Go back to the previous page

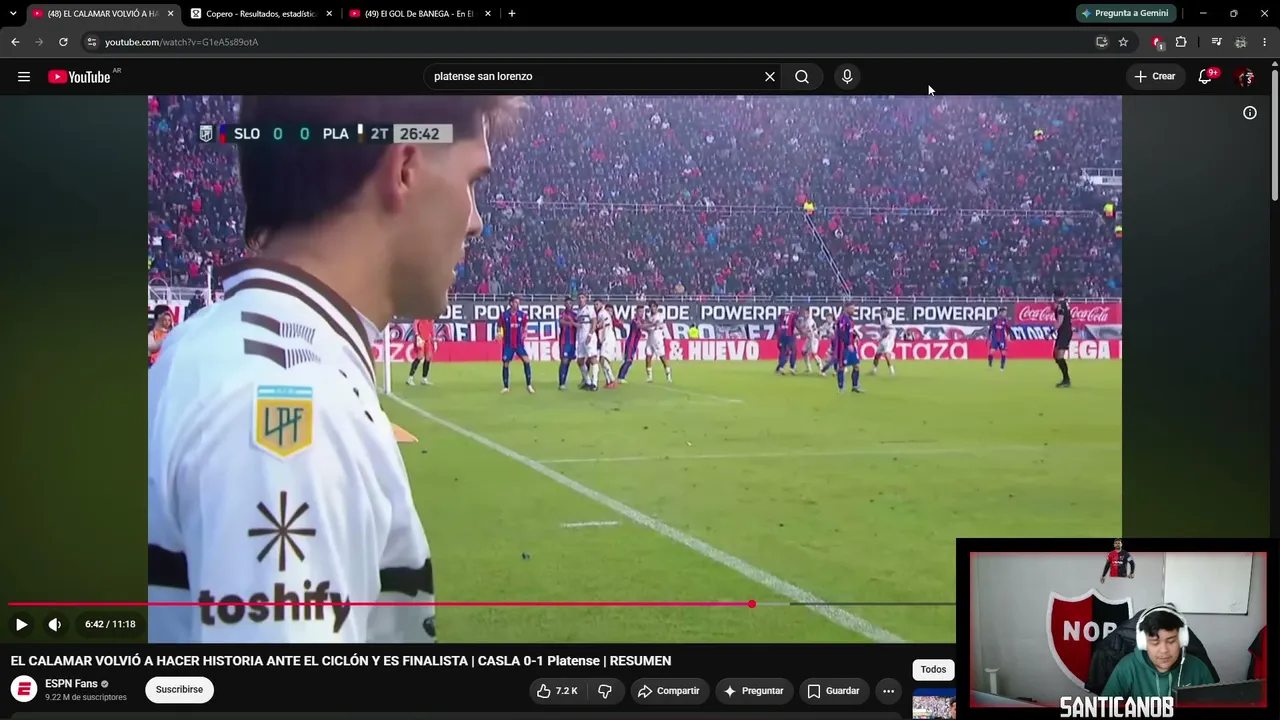15,42
